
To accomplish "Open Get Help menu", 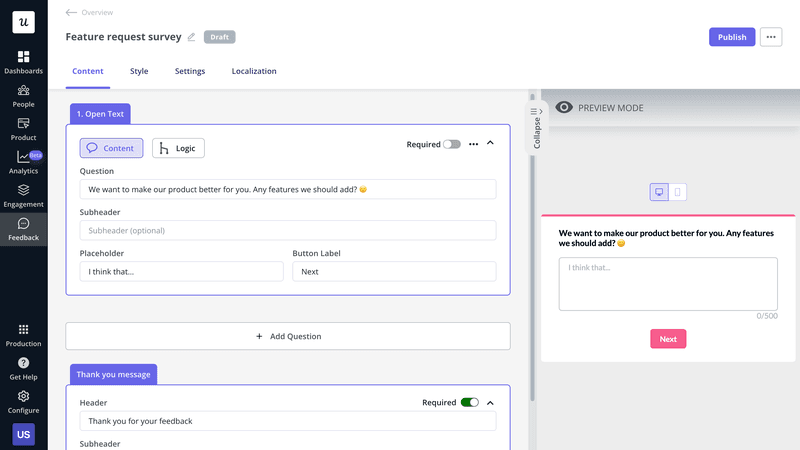I will pos(23,368).
